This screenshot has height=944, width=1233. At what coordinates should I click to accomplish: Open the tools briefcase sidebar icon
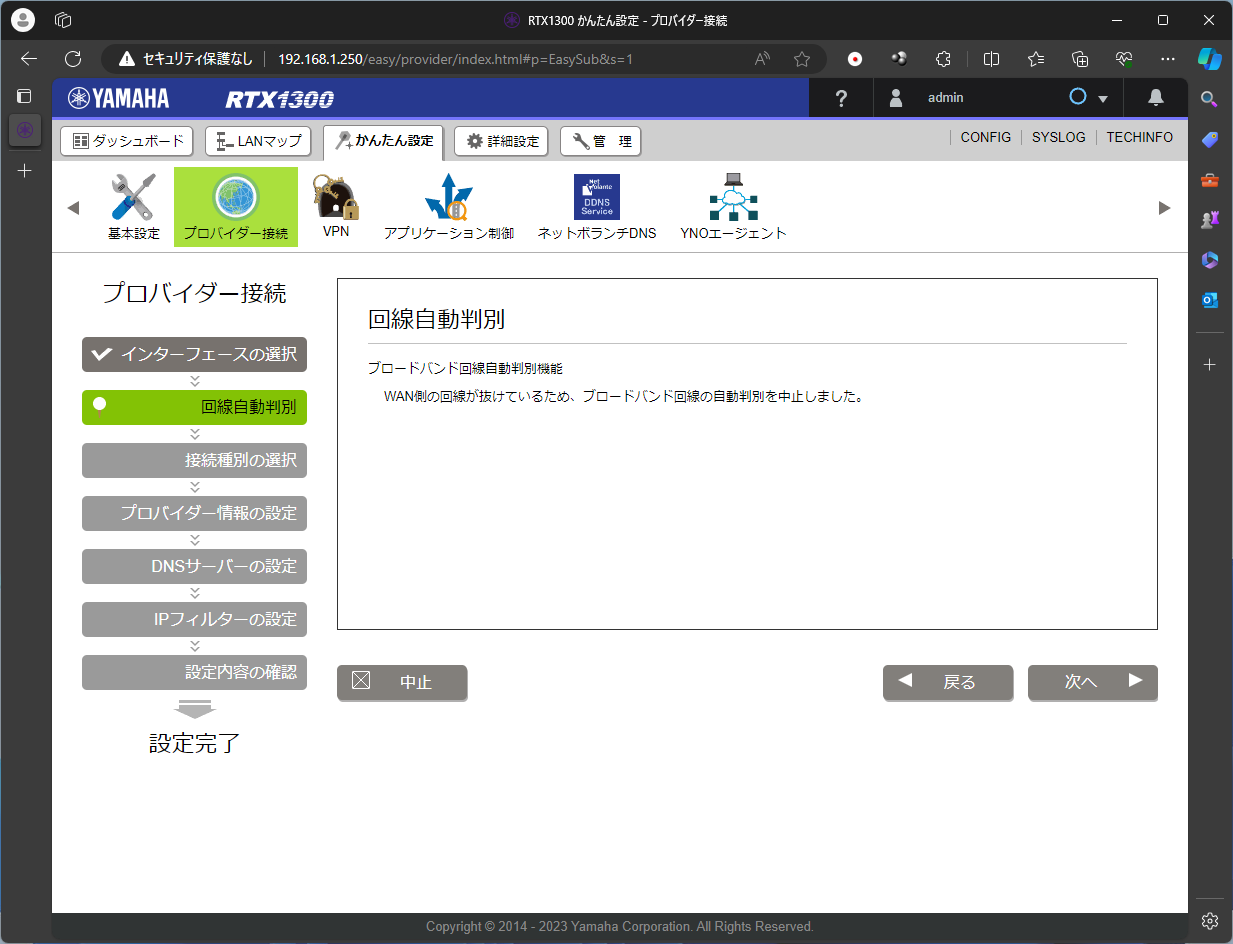[x=1210, y=180]
